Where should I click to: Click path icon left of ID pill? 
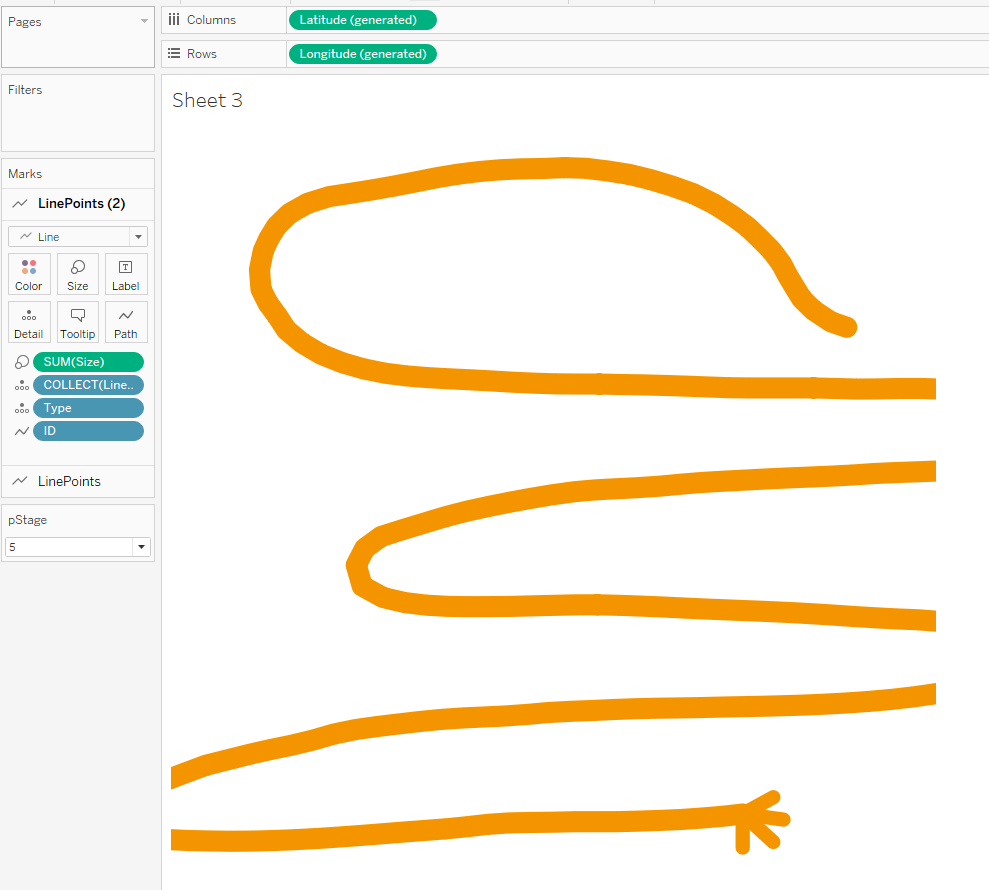point(22,431)
